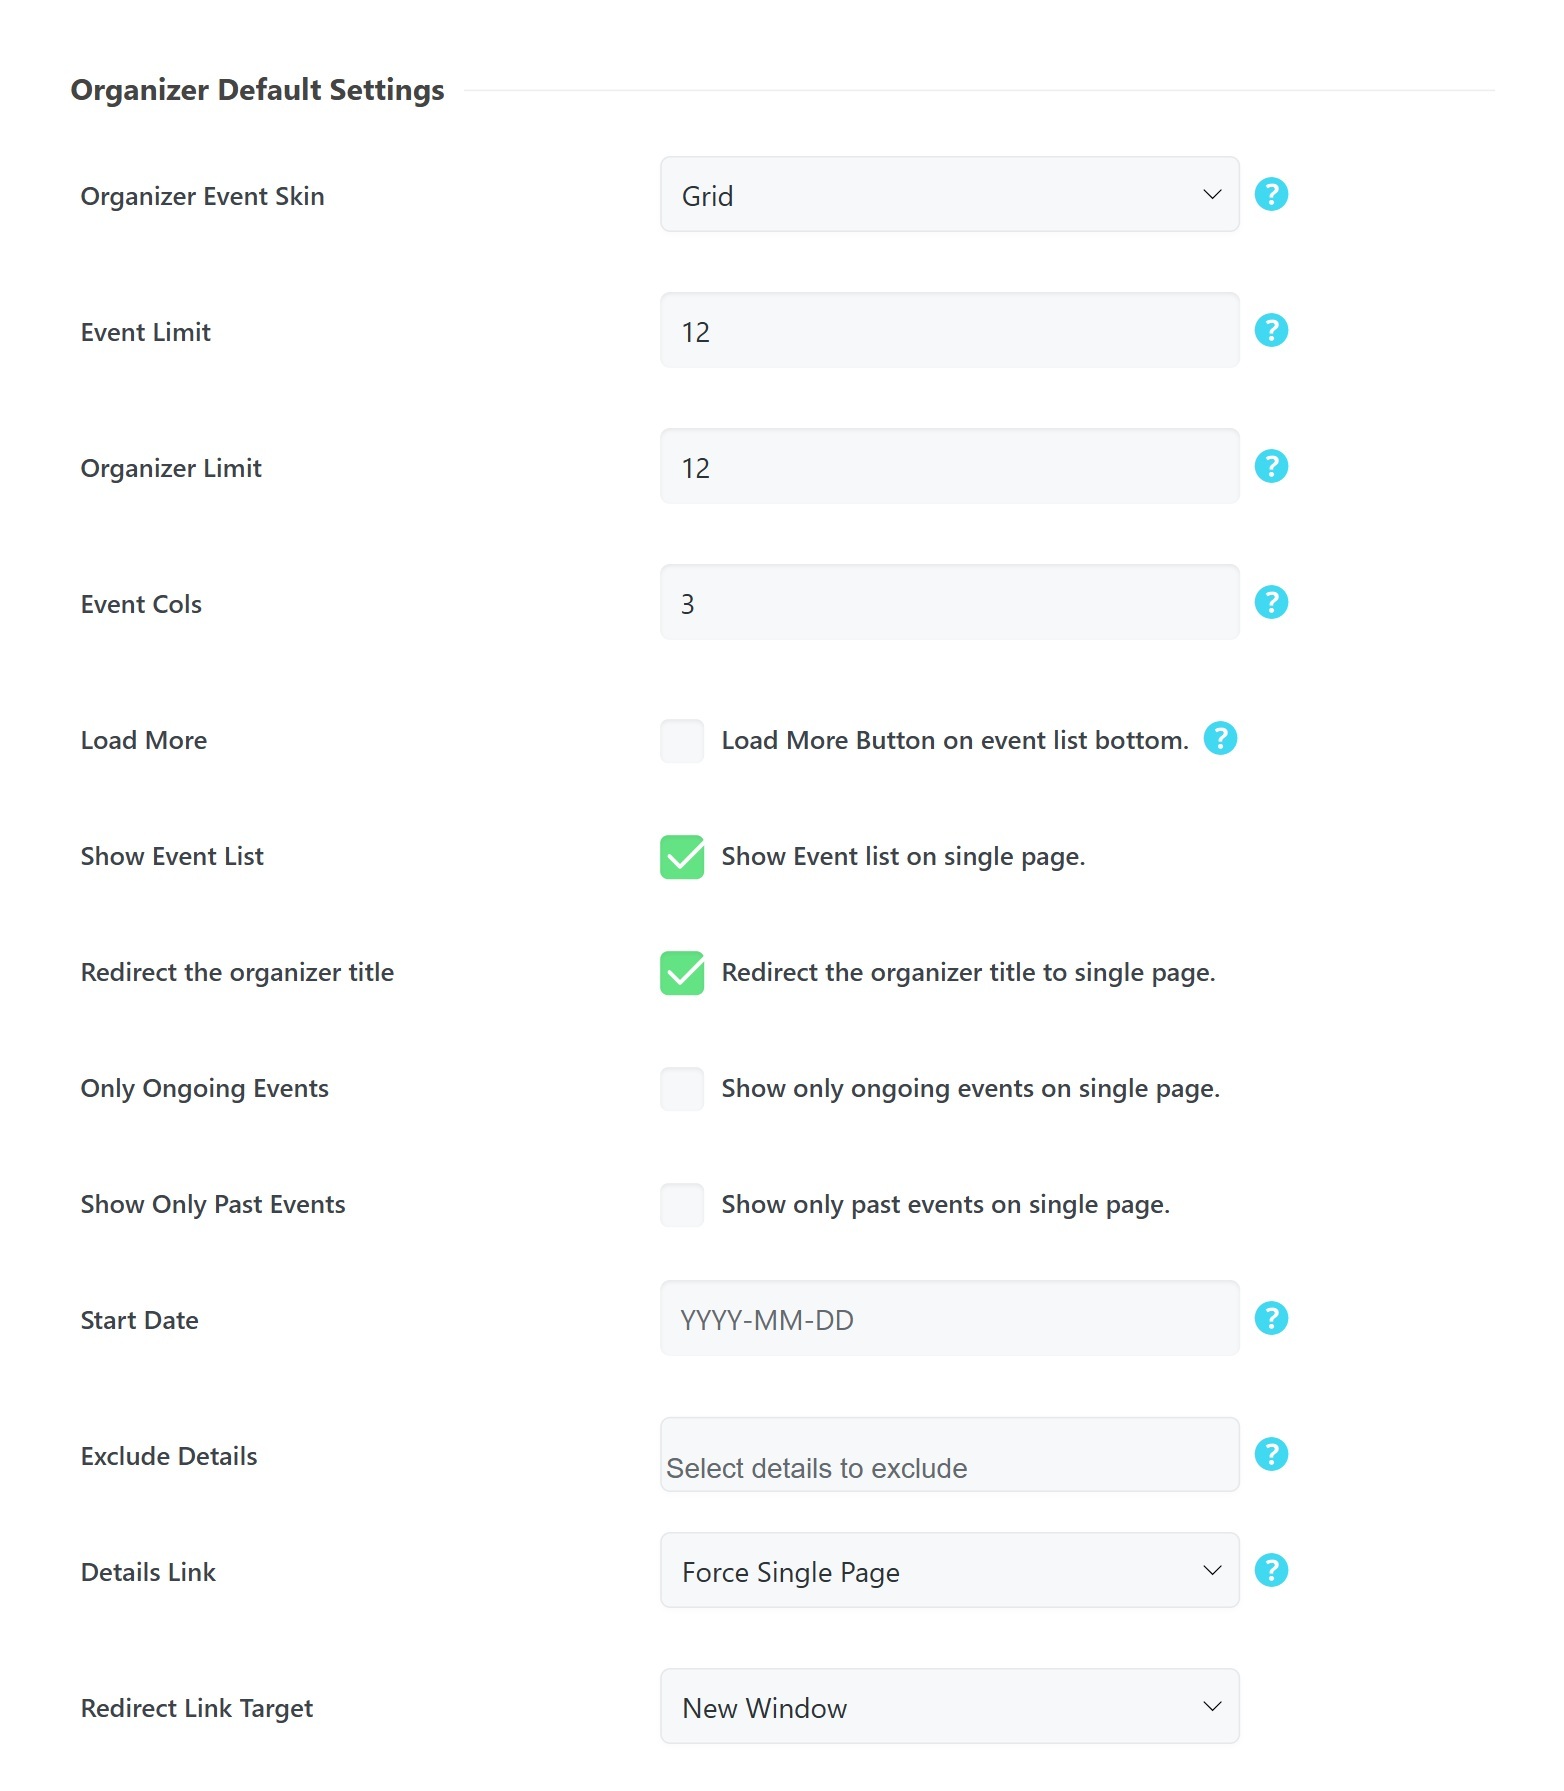Enable the Load More button checkbox
This screenshot has height=1791, width=1564.
pyautogui.click(x=682, y=741)
